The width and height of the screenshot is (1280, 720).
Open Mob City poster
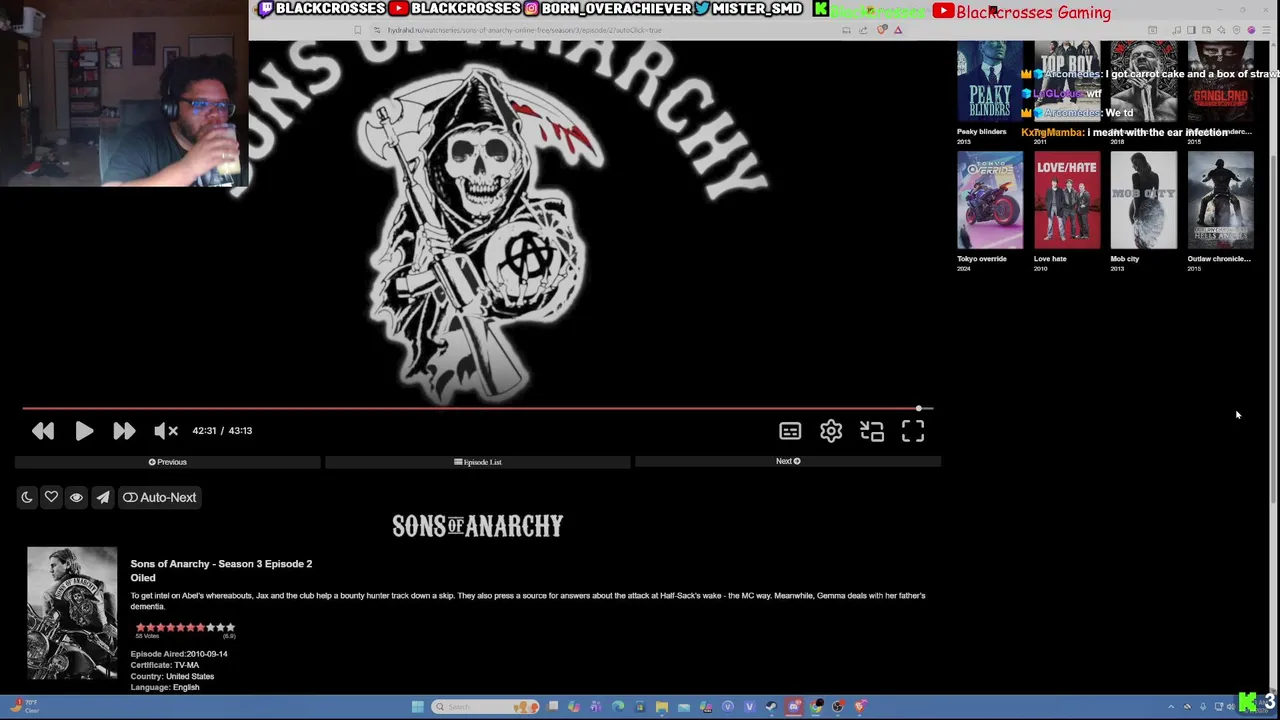[x=1144, y=200]
